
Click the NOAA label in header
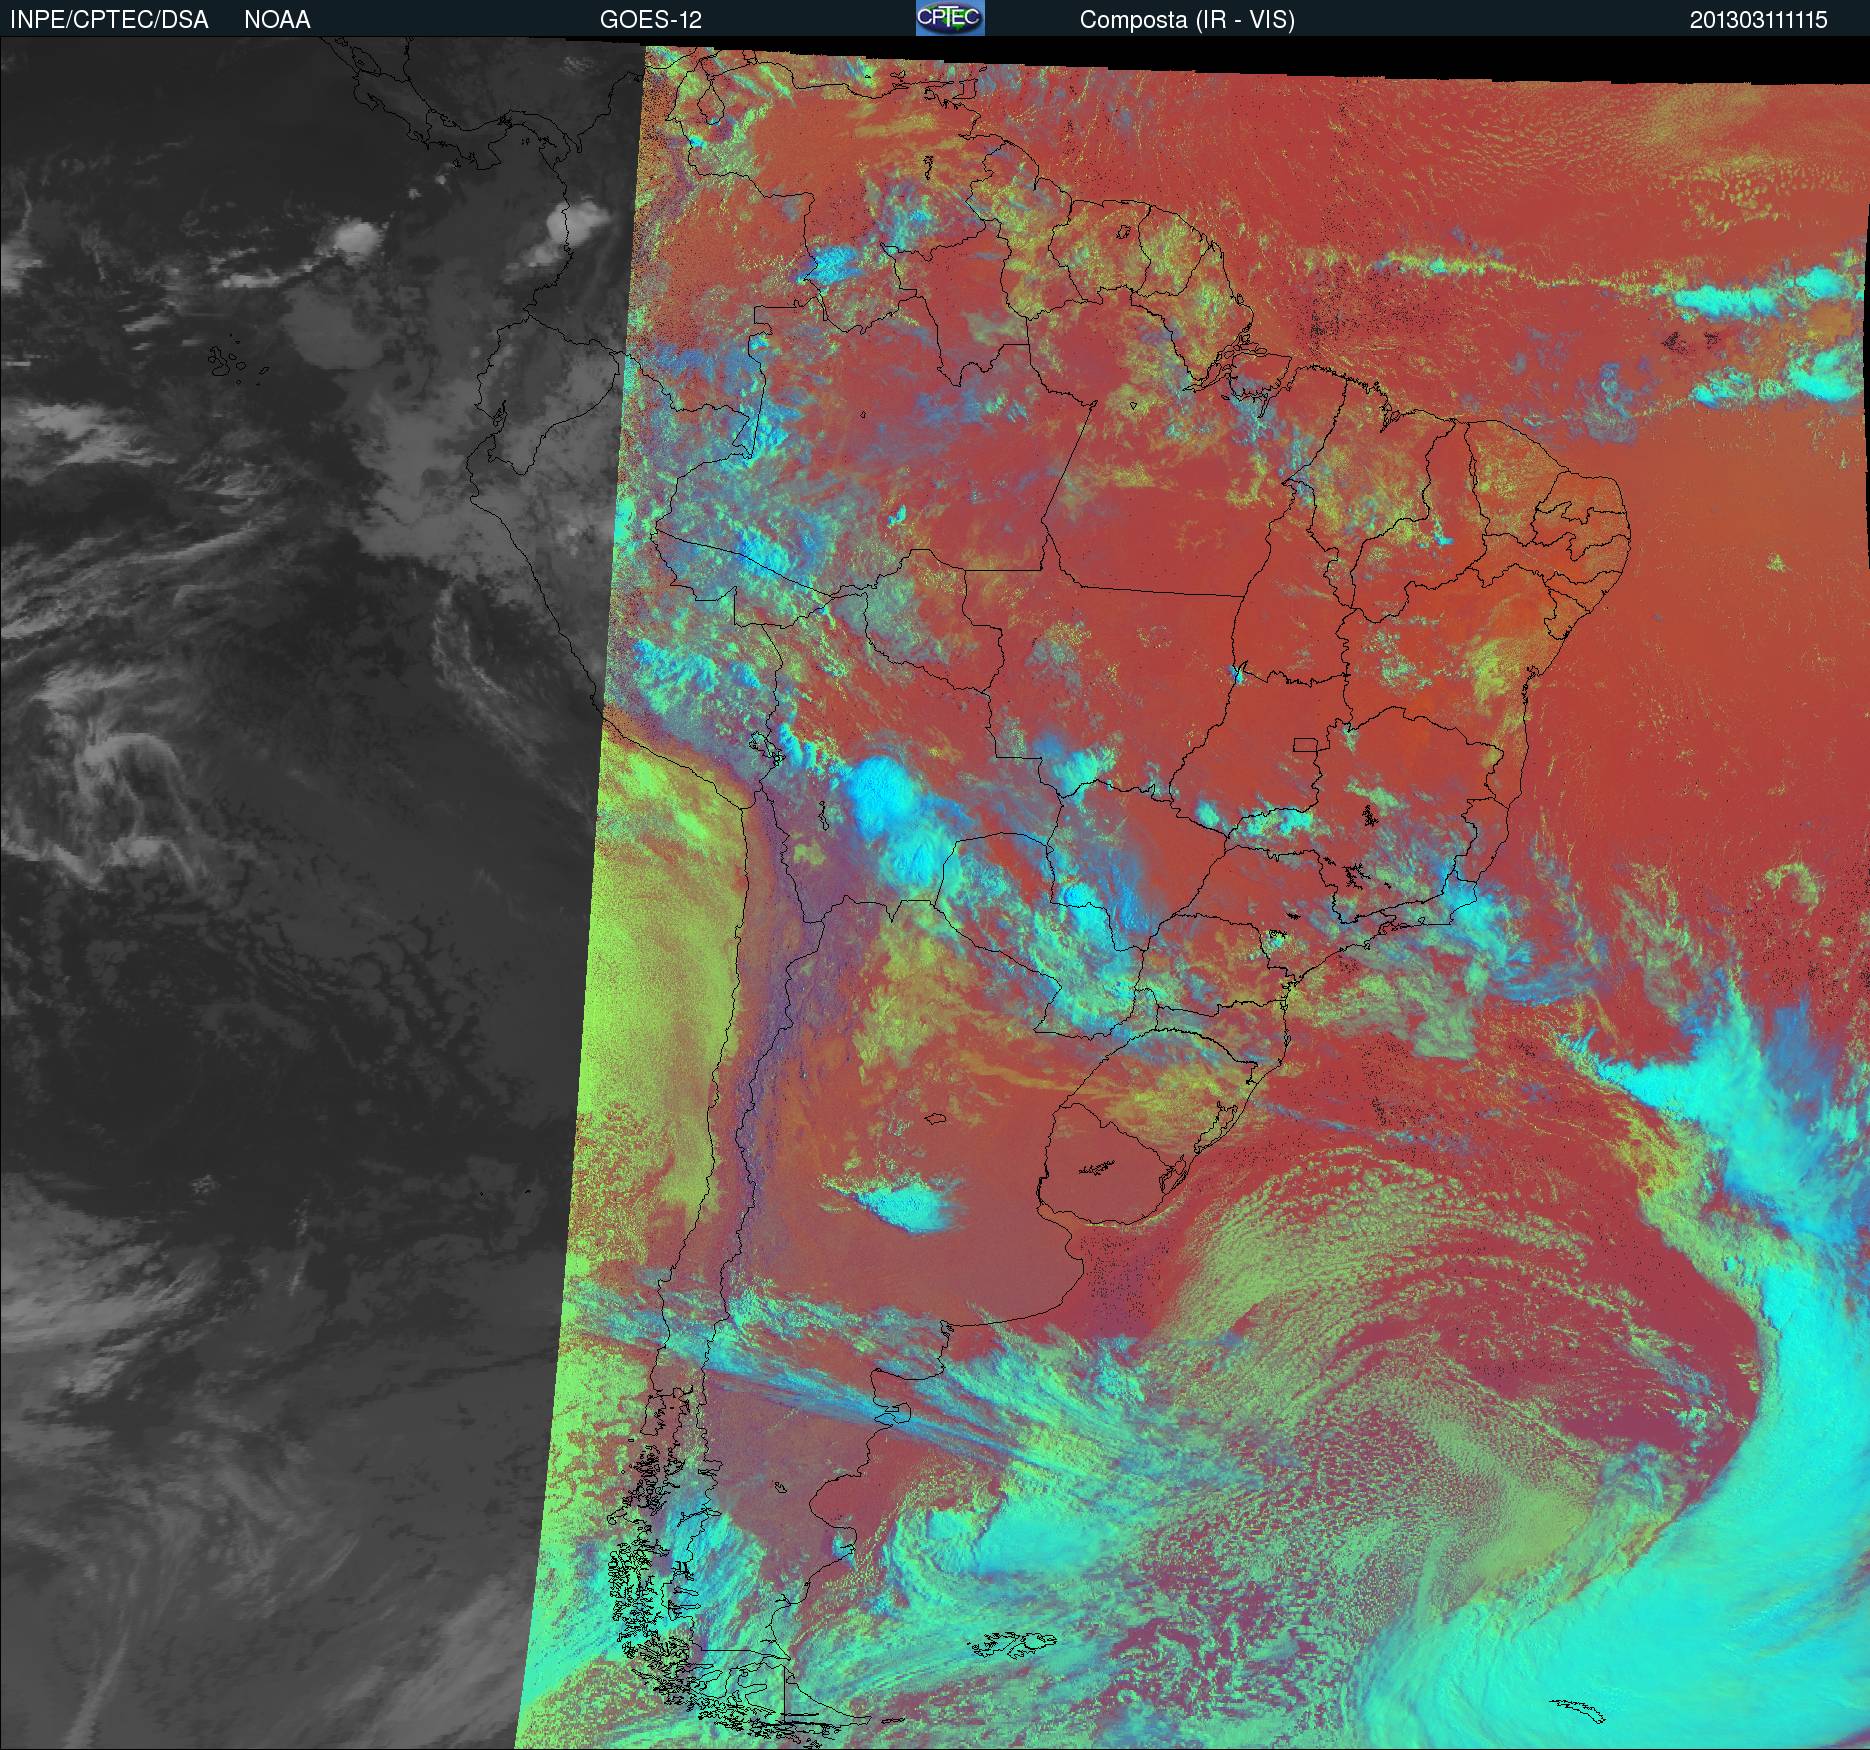point(277,20)
